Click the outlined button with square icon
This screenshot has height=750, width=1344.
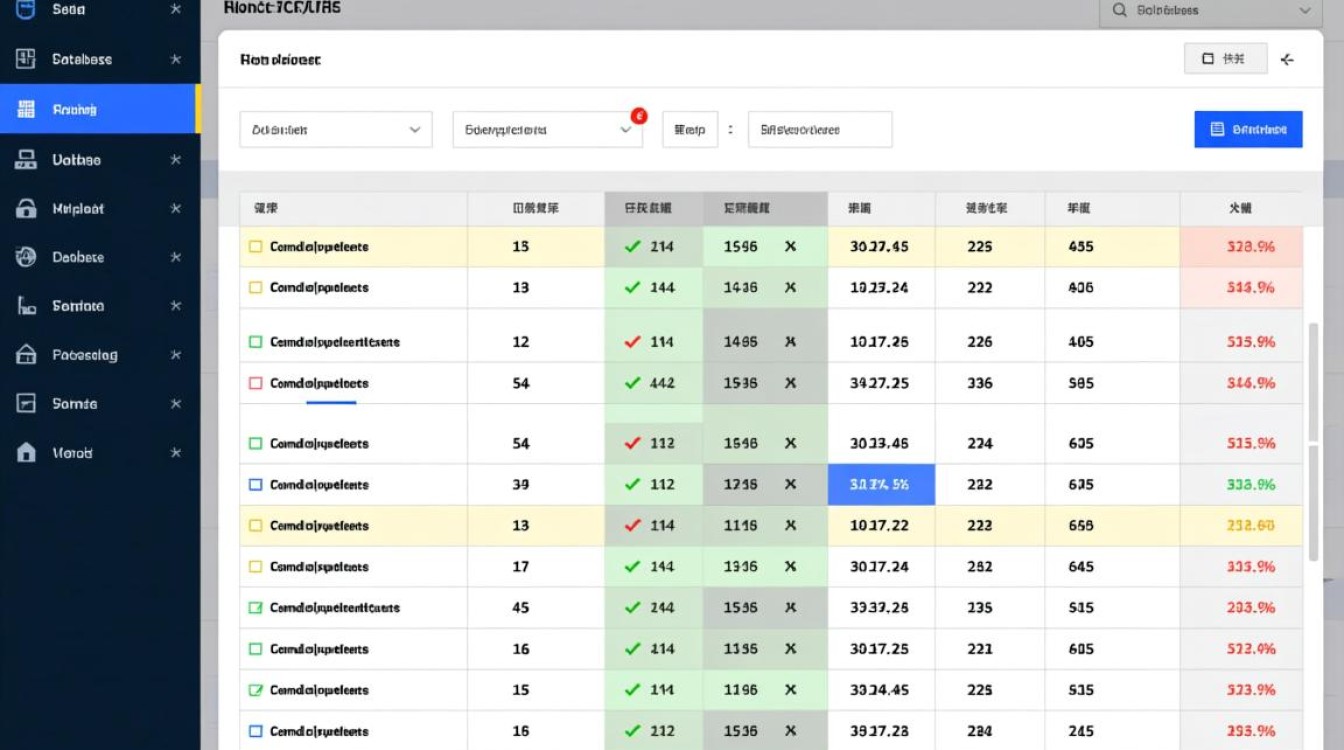[1225, 59]
